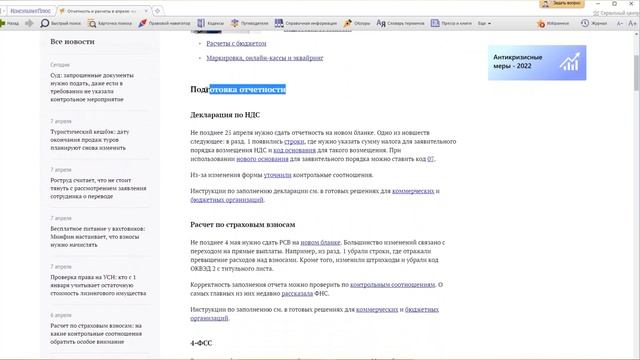Screen dimensions: 640x360
Task: Open Путеводители from toolbar
Action: 249,23
